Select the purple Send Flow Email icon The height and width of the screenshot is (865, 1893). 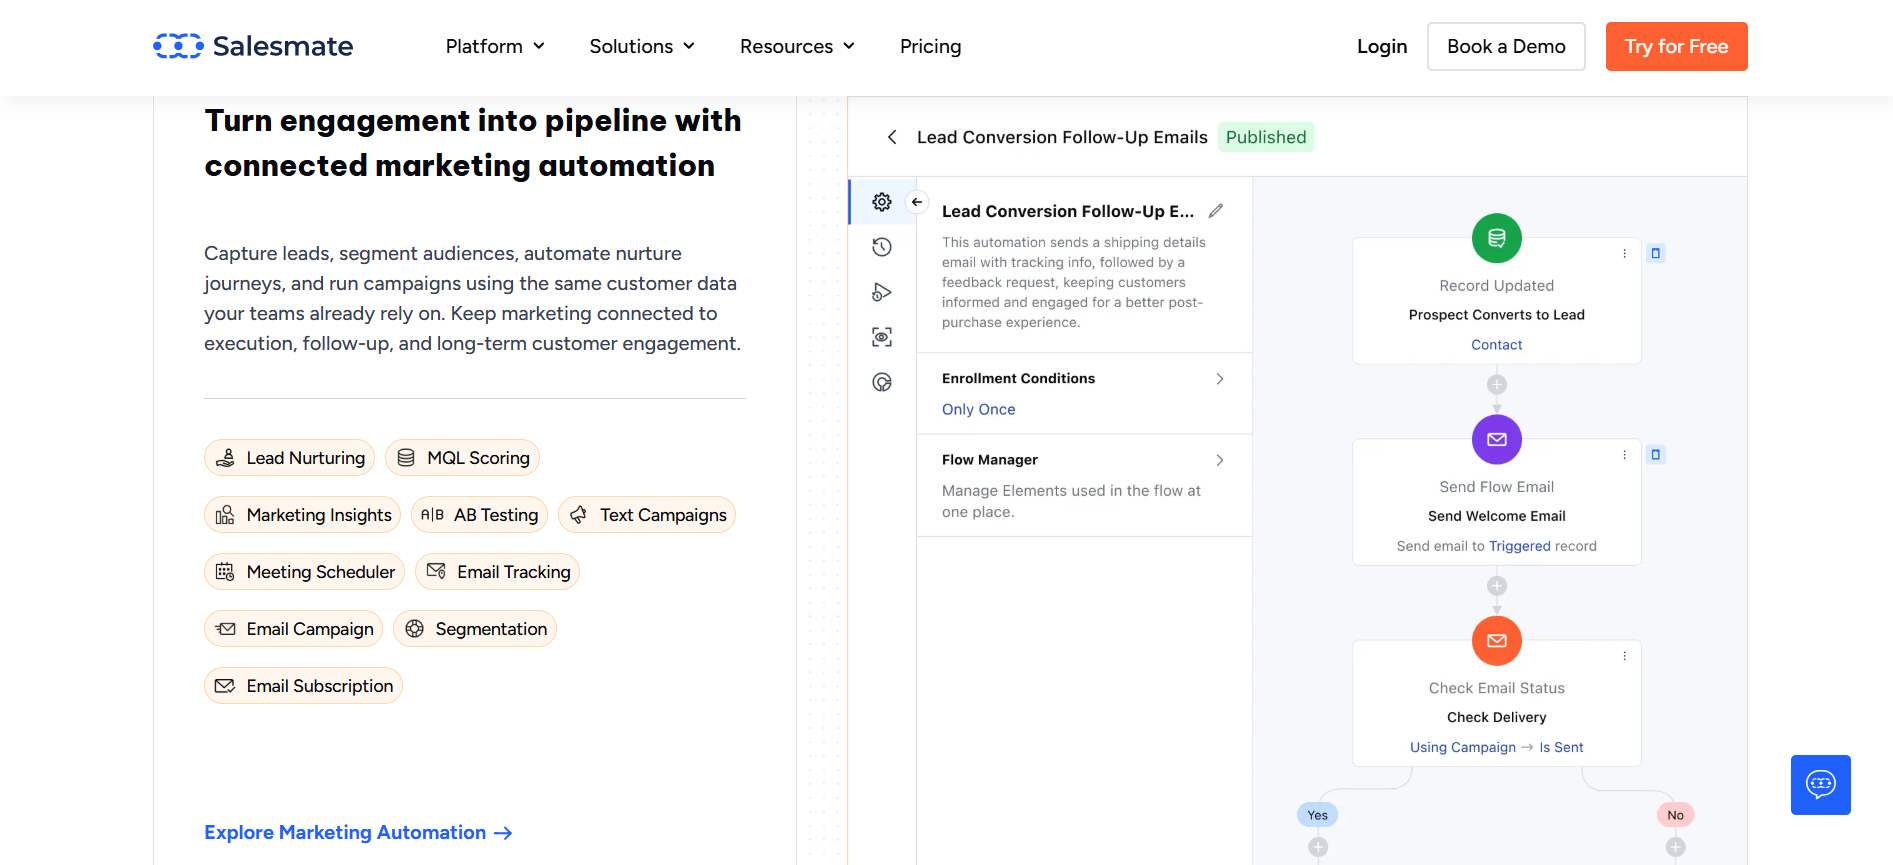(1496, 439)
